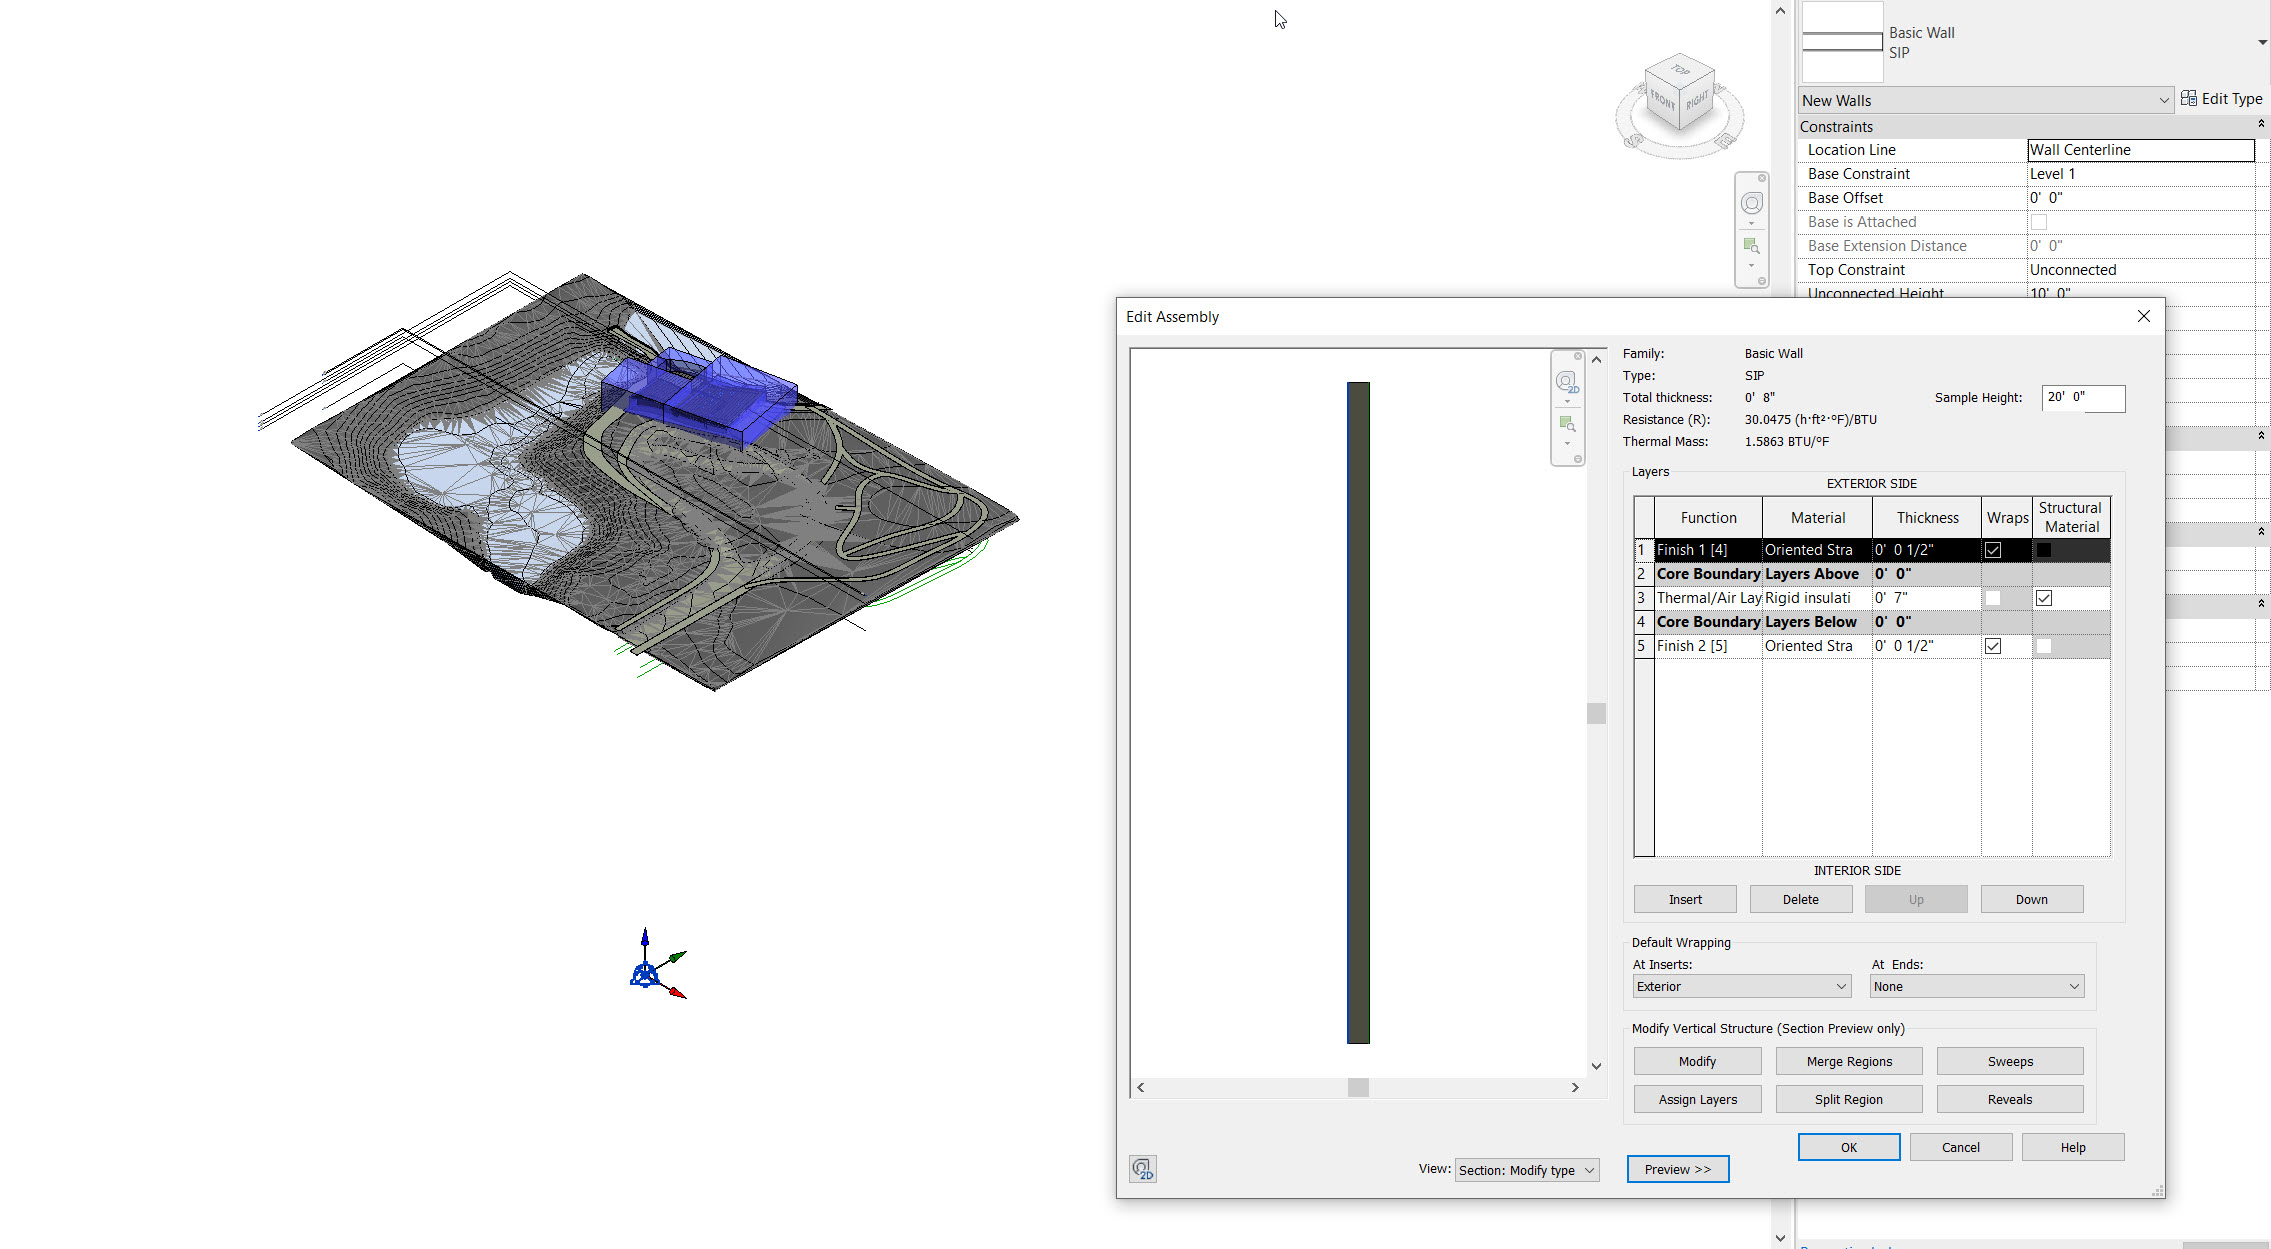Open the View dropdown showing Section: Modify type
The height and width of the screenshot is (1249, 2271).
tap(1526, 1169)
